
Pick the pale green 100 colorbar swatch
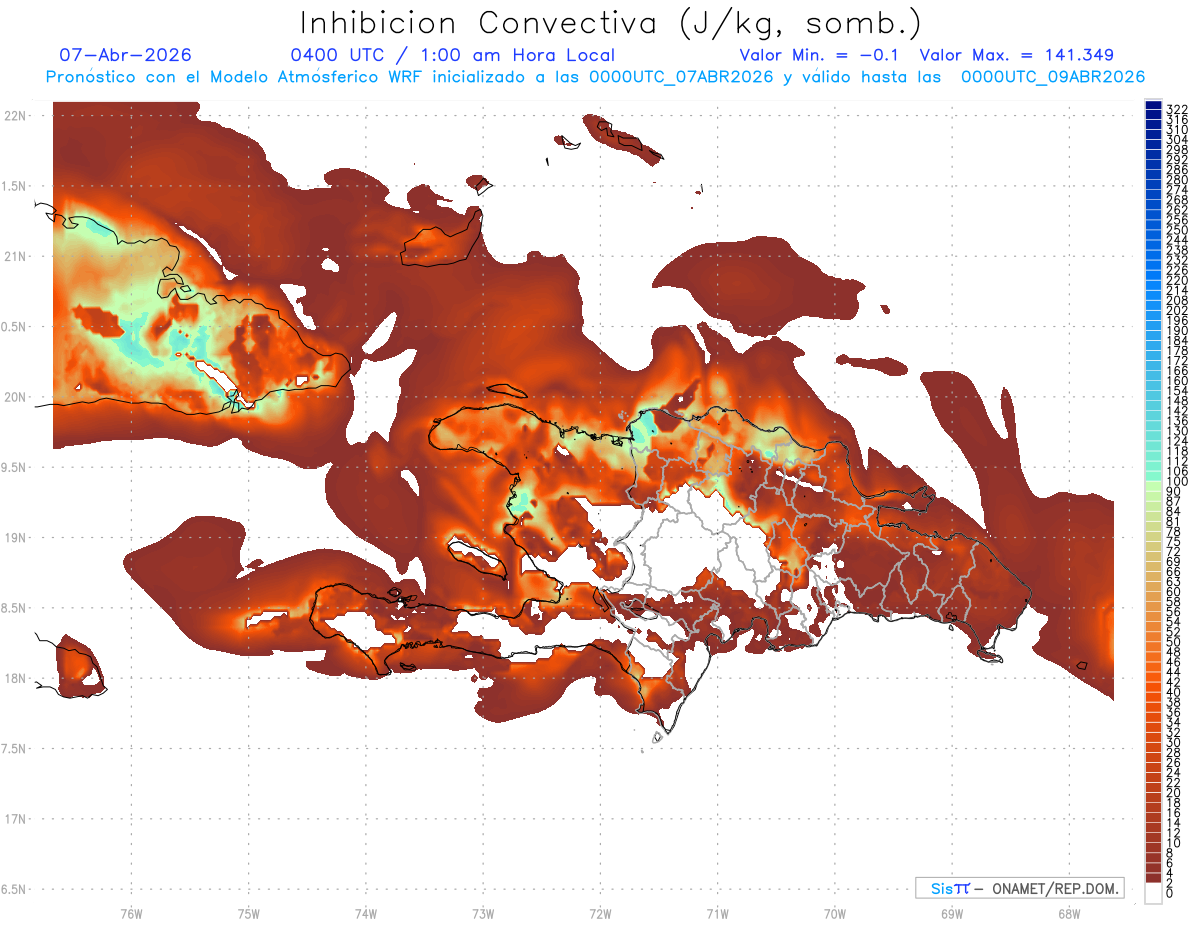pos(1153,482)
